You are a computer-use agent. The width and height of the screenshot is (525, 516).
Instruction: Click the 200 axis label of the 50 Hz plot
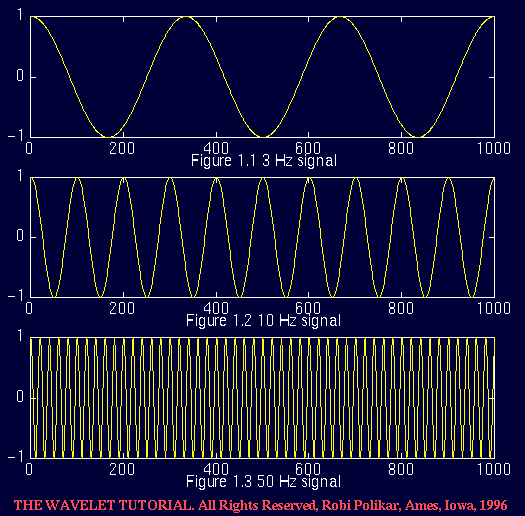pos(122,469)
